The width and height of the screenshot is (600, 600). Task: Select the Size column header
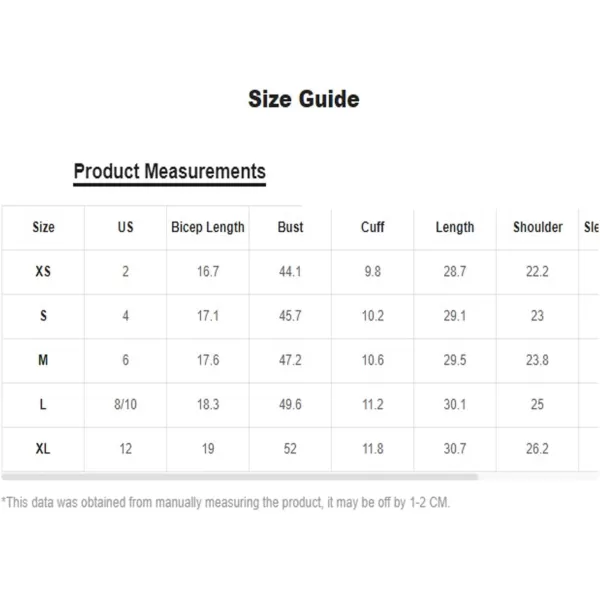[x=43, y=227]
